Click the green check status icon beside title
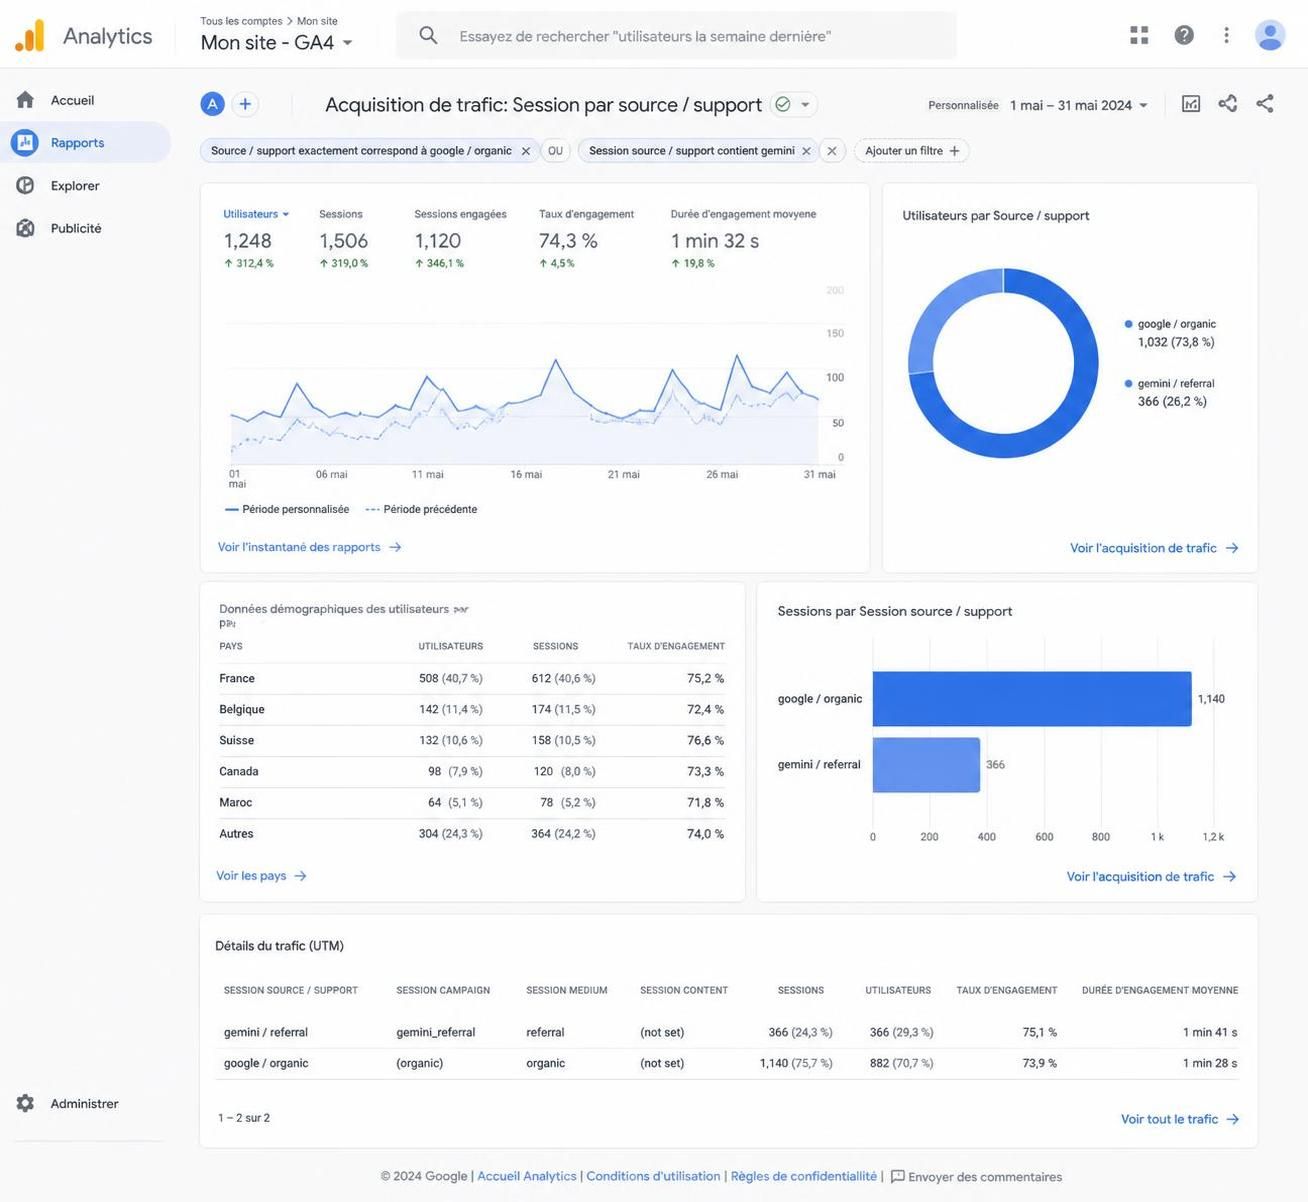Image resolution: width=1308 pixels, height=1202 pixels. click(783, 104)
